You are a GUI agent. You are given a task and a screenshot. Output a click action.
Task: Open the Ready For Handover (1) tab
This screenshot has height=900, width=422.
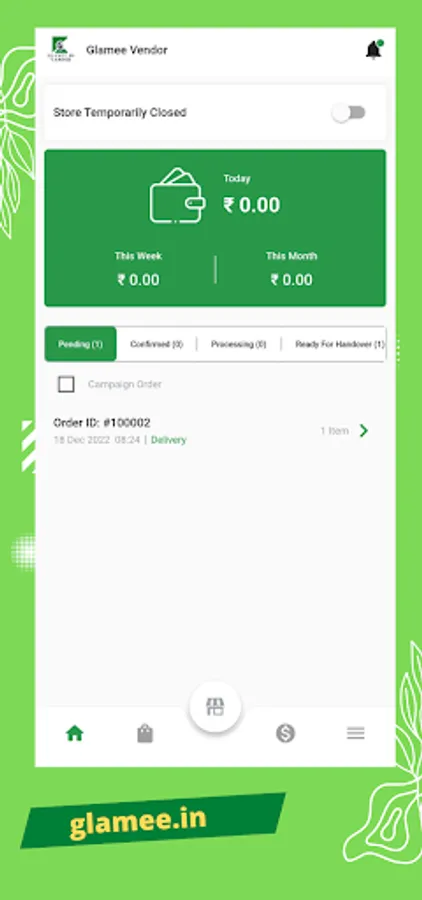(x=339, y=344)
